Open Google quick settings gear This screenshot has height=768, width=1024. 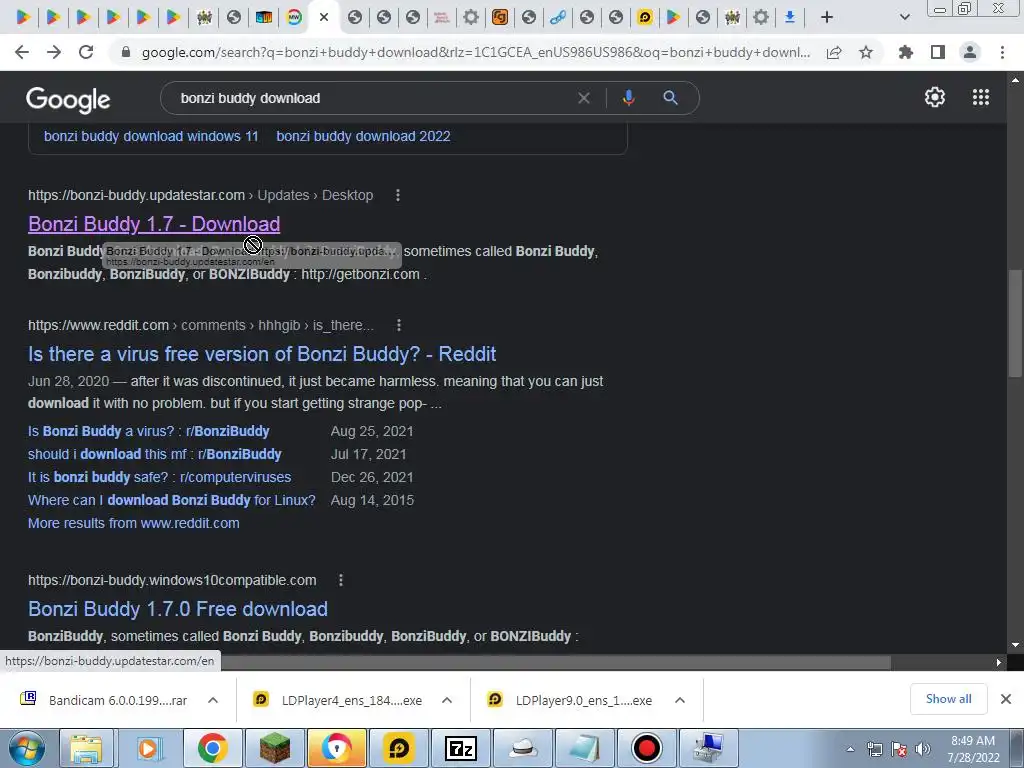[935, 97]
